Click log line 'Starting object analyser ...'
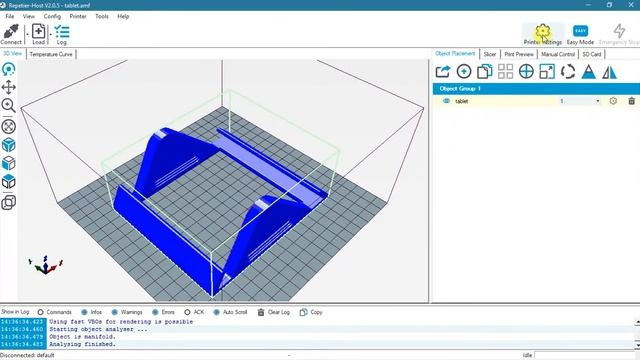 tap(98, 329)
